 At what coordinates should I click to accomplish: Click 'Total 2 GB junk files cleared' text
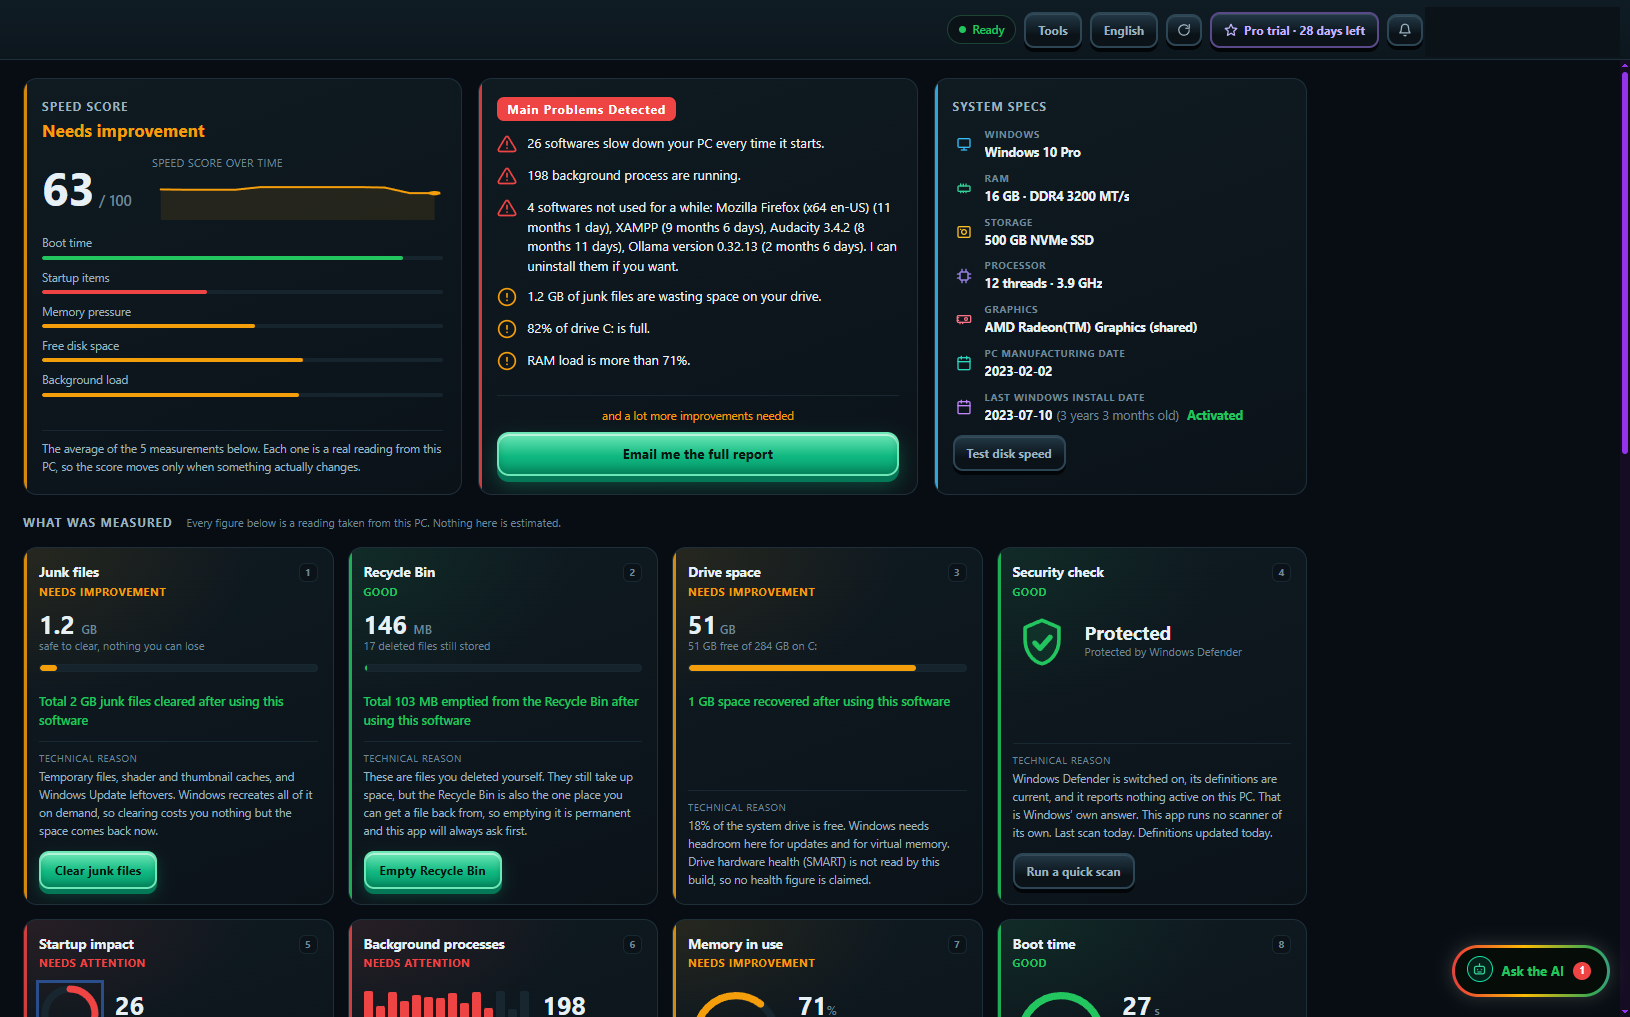161,711
